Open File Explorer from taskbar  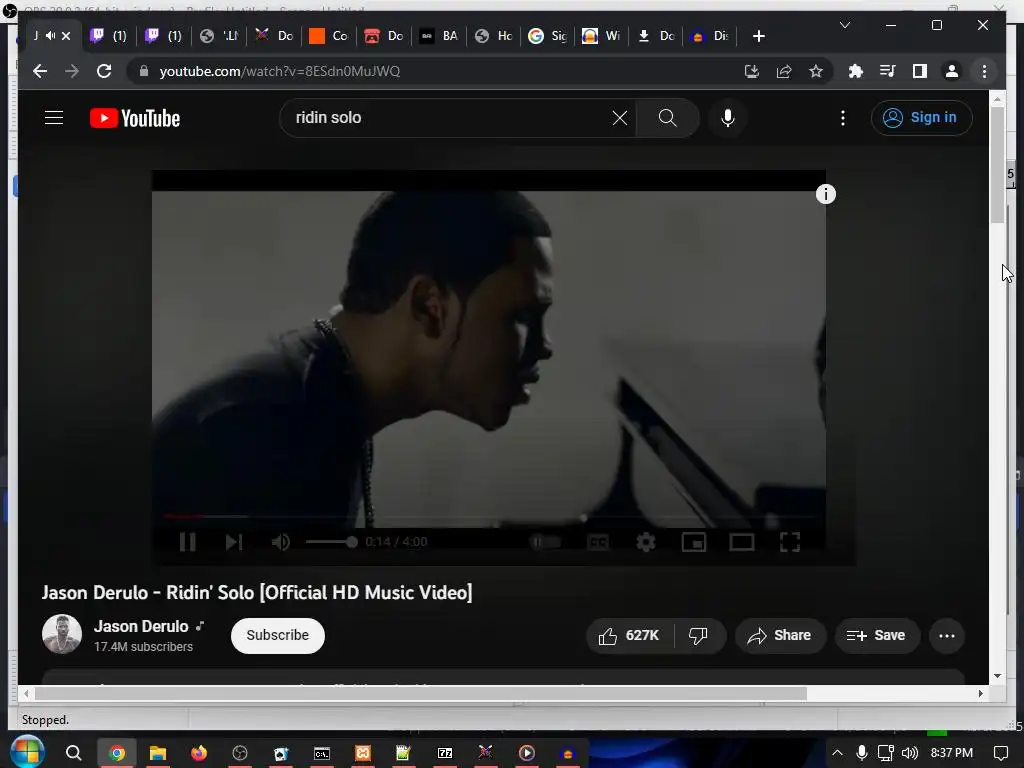[x=157, y=753]
